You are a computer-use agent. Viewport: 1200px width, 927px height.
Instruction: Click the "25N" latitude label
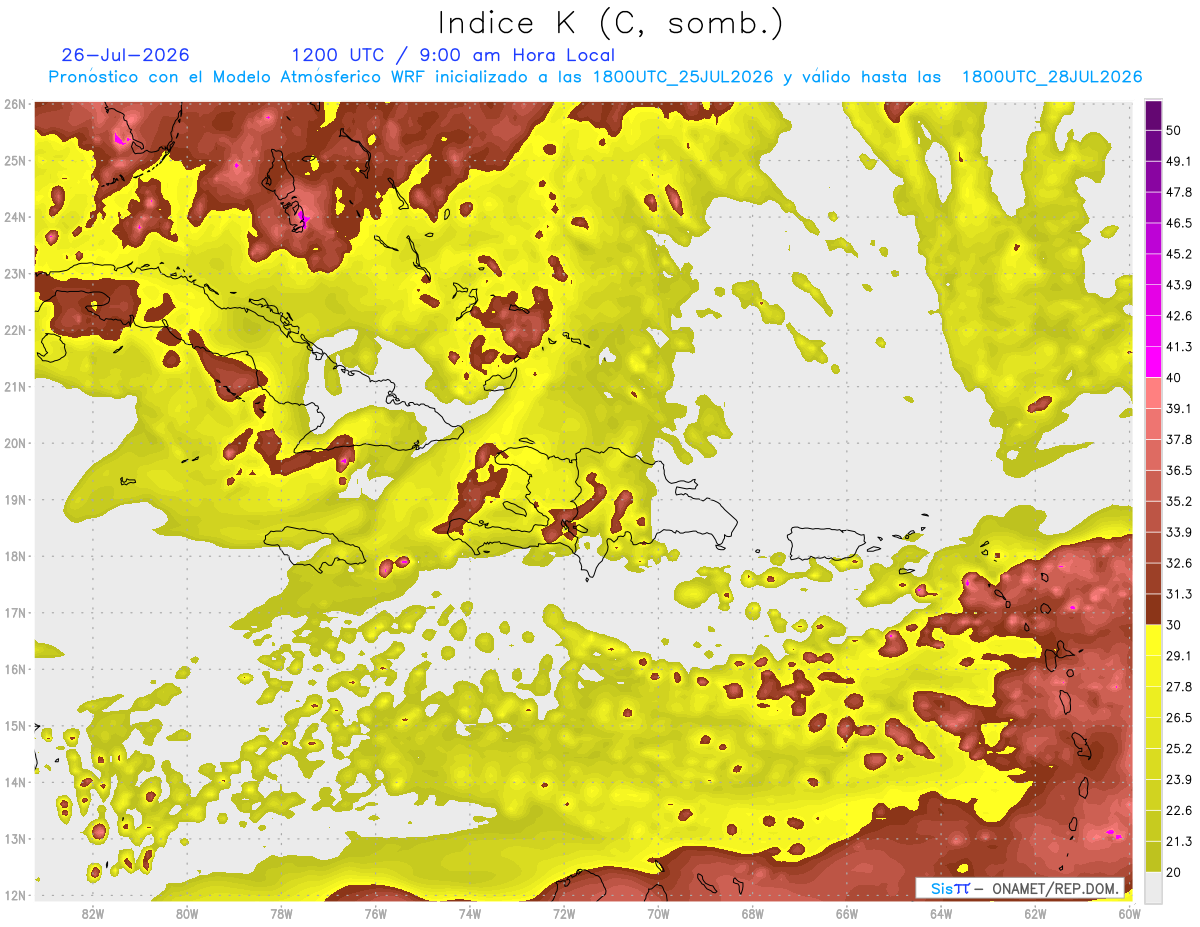pos(15,160)
